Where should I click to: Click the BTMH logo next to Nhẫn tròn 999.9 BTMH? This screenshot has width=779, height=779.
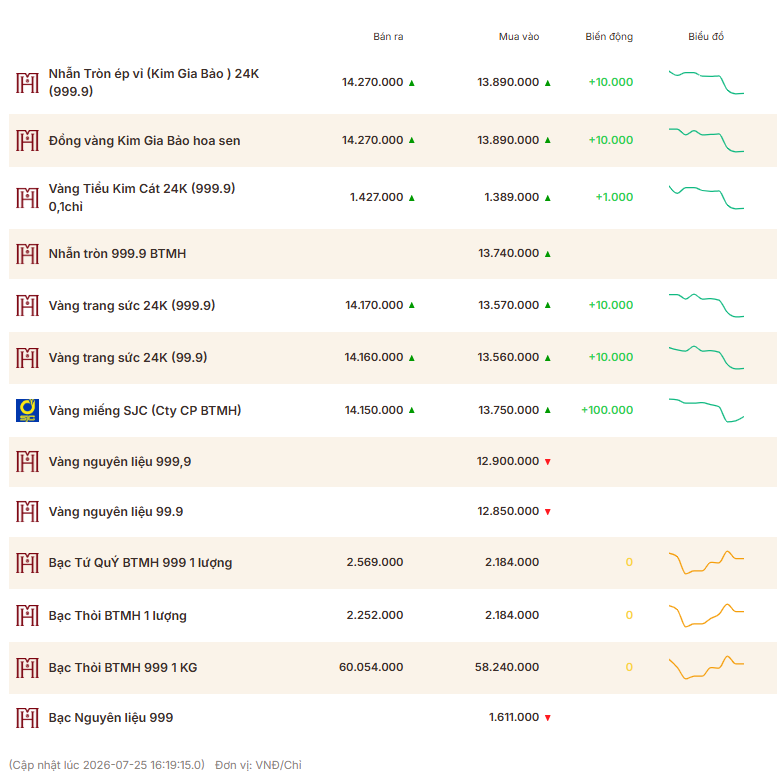pyautogui.click(x=27, y=254)
